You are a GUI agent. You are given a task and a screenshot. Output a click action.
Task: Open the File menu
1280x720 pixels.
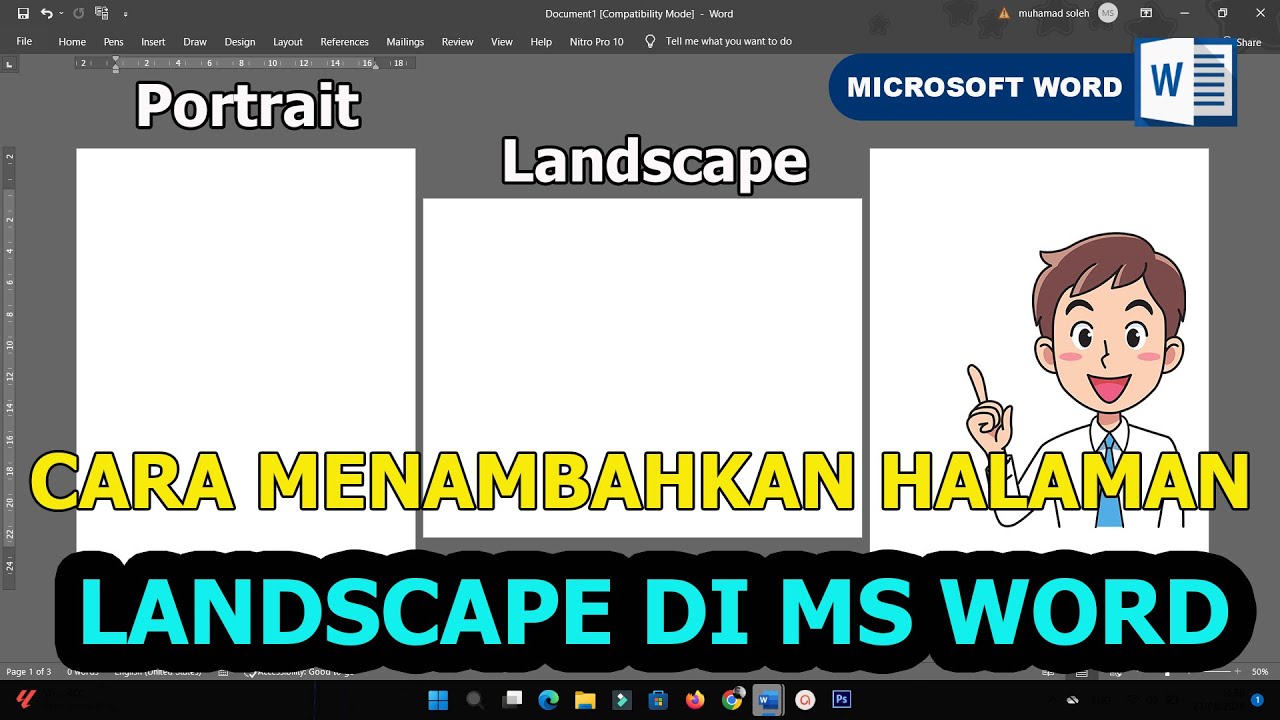(24, 42)
